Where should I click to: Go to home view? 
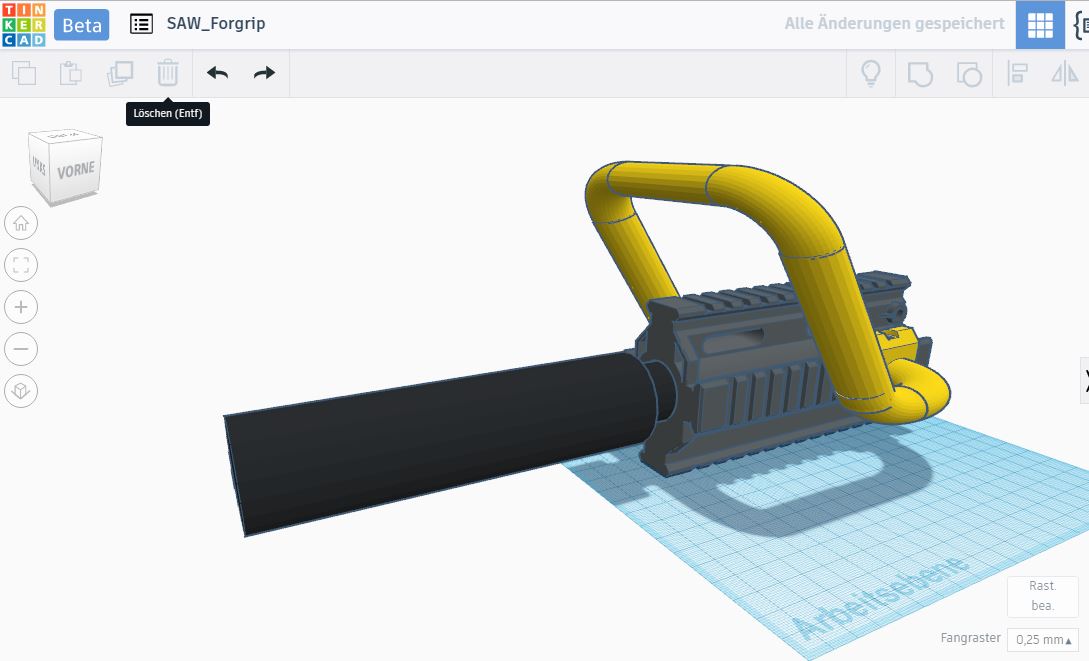click(x=21, y=224)
